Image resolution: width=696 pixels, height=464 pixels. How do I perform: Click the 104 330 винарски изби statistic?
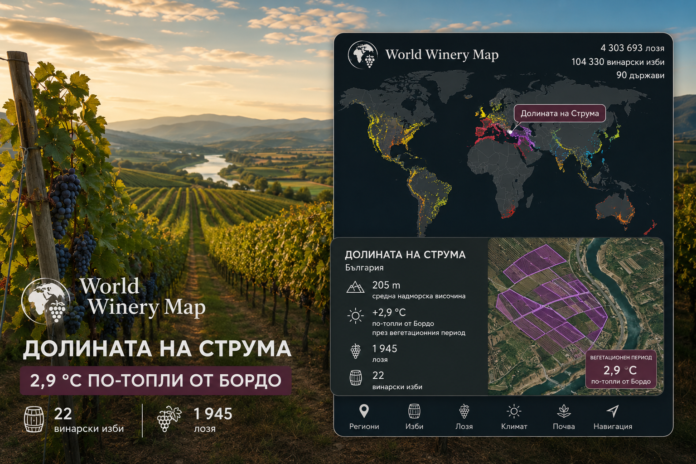click(x=617, y=62)
